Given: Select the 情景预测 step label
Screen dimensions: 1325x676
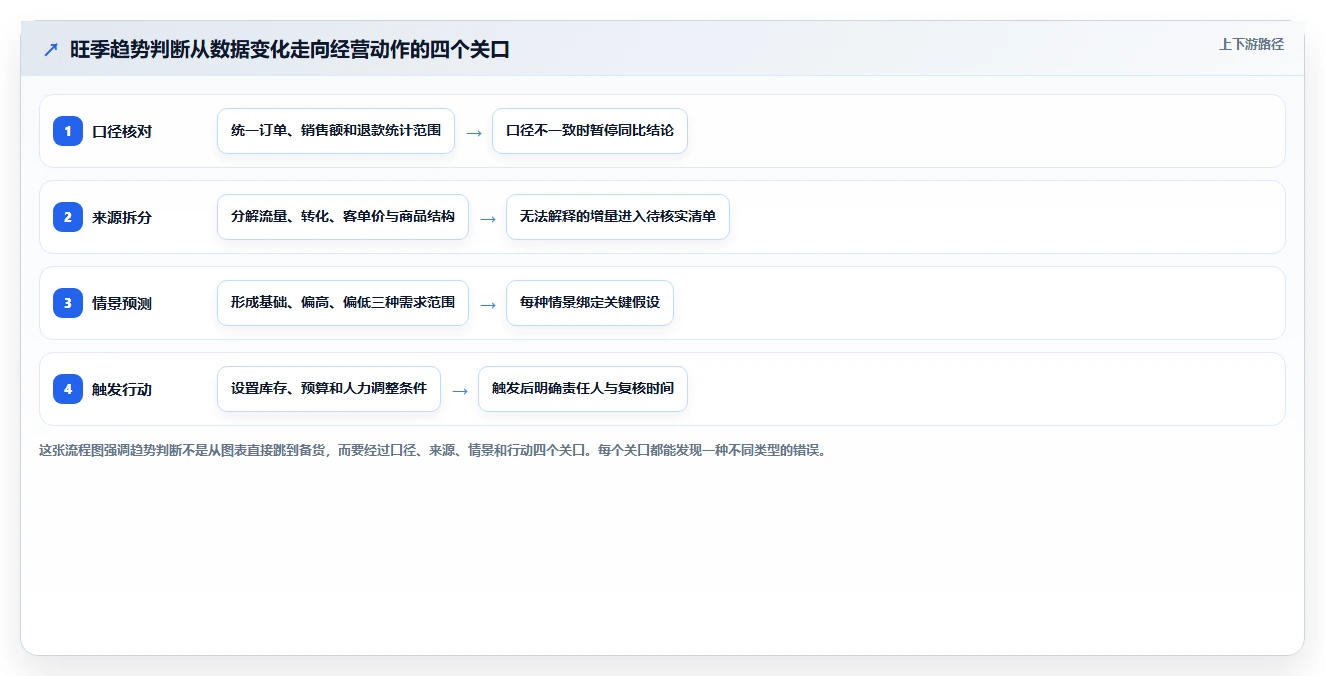Looking at the screenshot, I should point(122,303).
